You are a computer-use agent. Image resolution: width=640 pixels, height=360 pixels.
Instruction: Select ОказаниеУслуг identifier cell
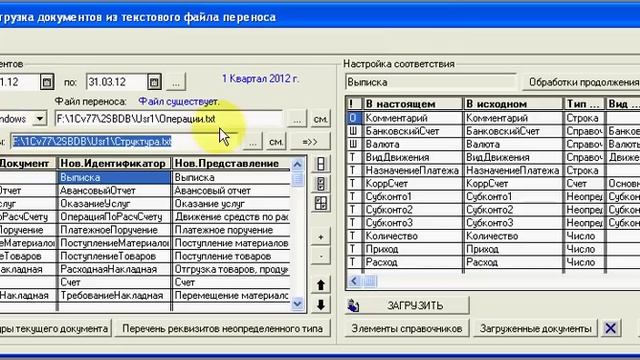115,204
